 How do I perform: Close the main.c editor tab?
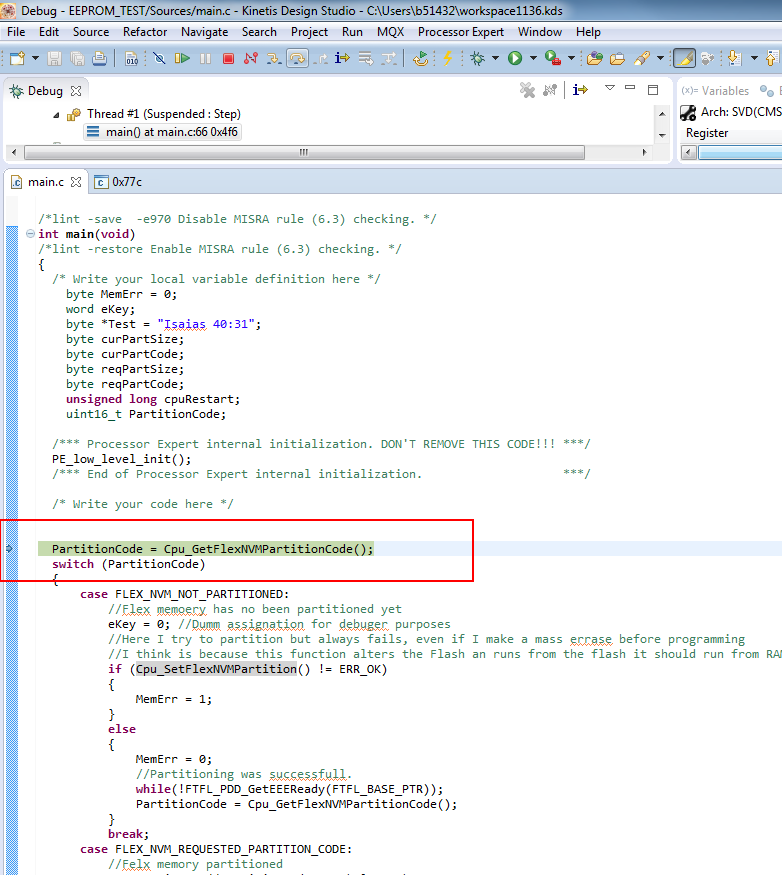(76, 182)
